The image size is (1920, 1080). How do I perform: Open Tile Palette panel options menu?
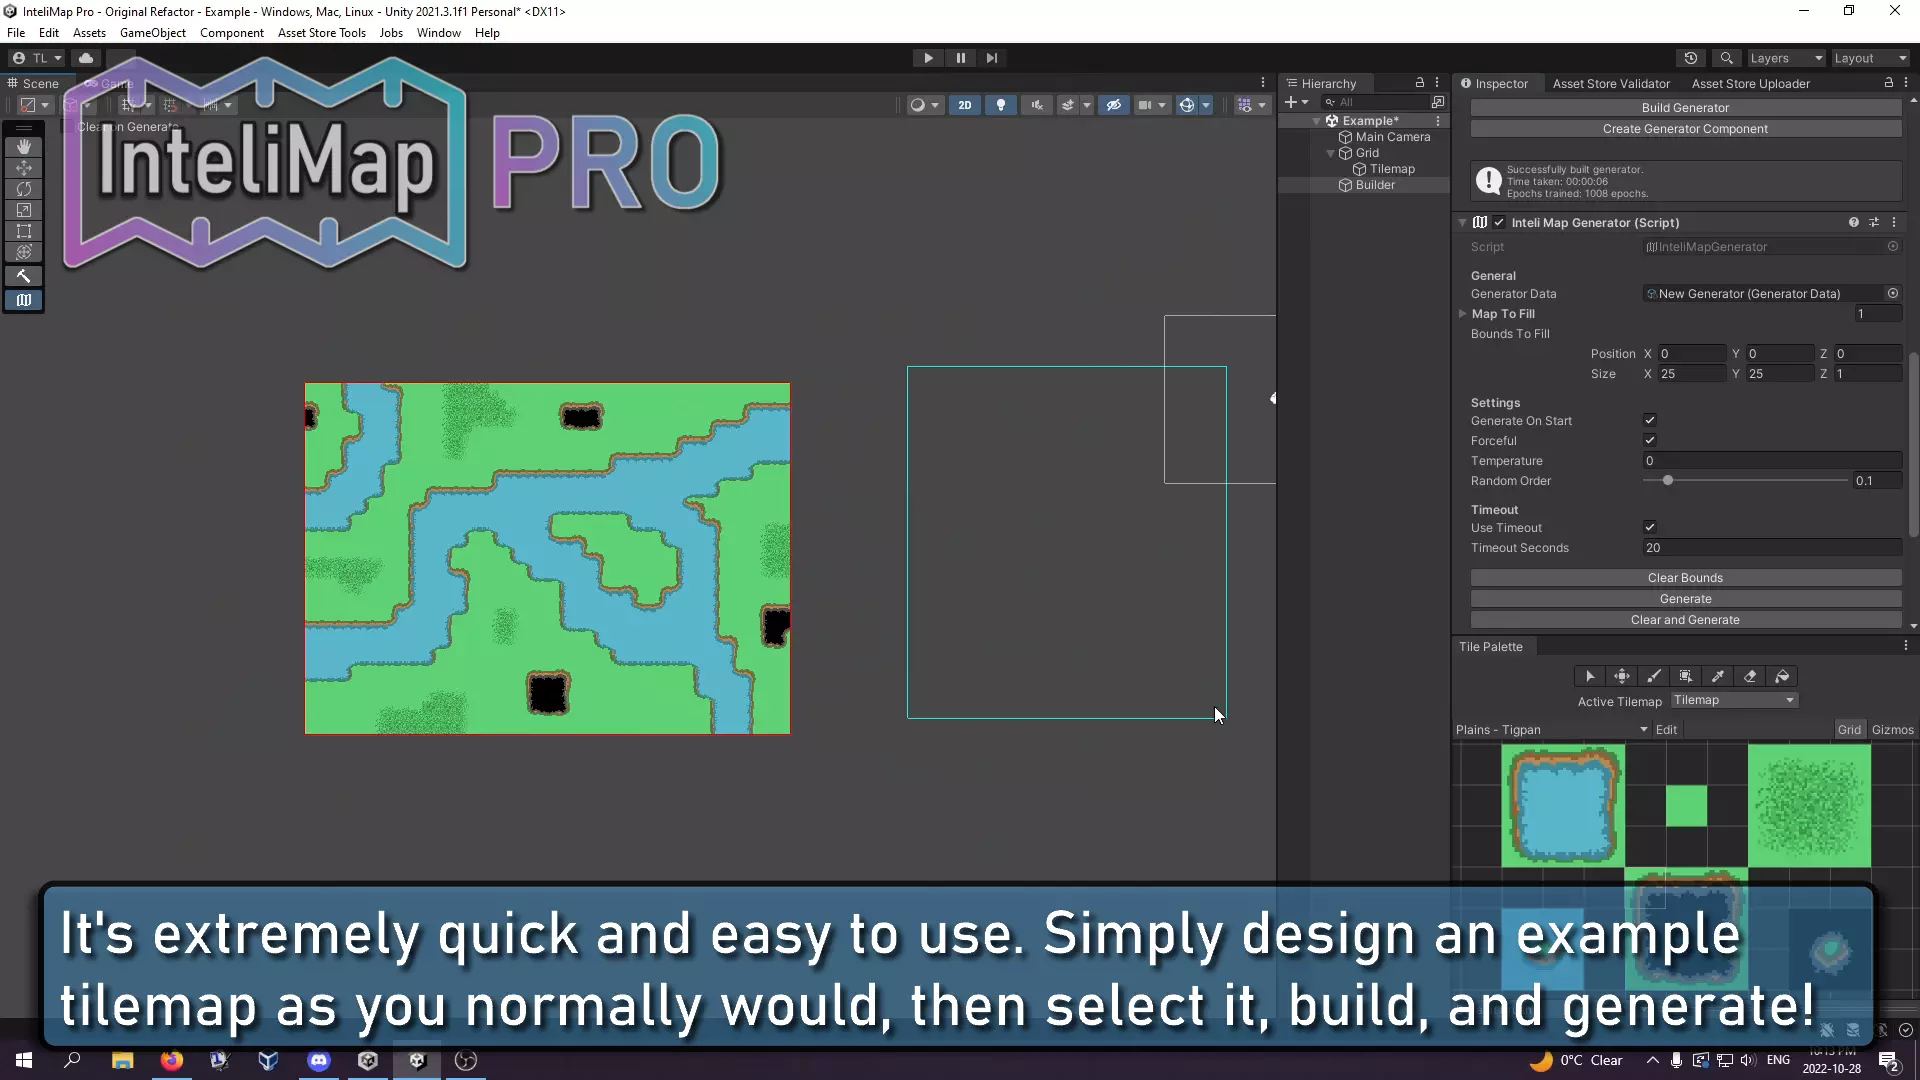point(1906,647)
